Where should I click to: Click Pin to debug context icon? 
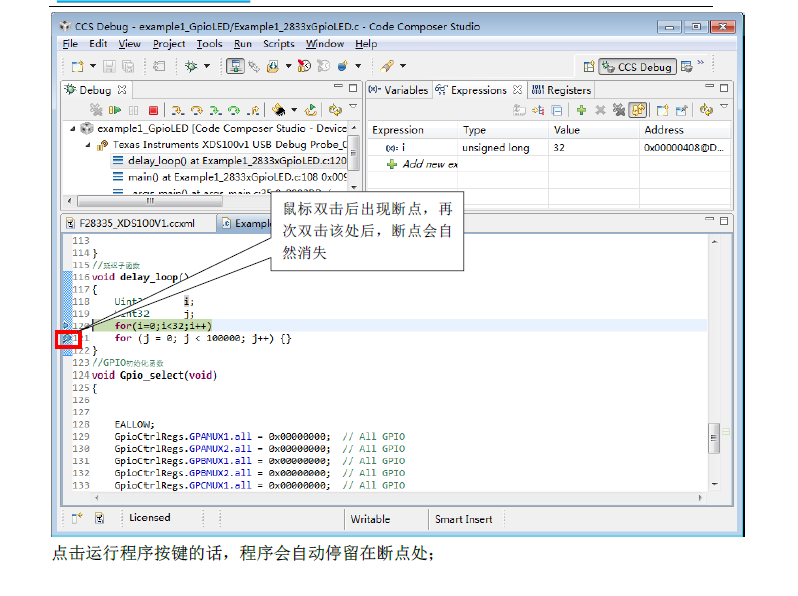coord(681,109)
